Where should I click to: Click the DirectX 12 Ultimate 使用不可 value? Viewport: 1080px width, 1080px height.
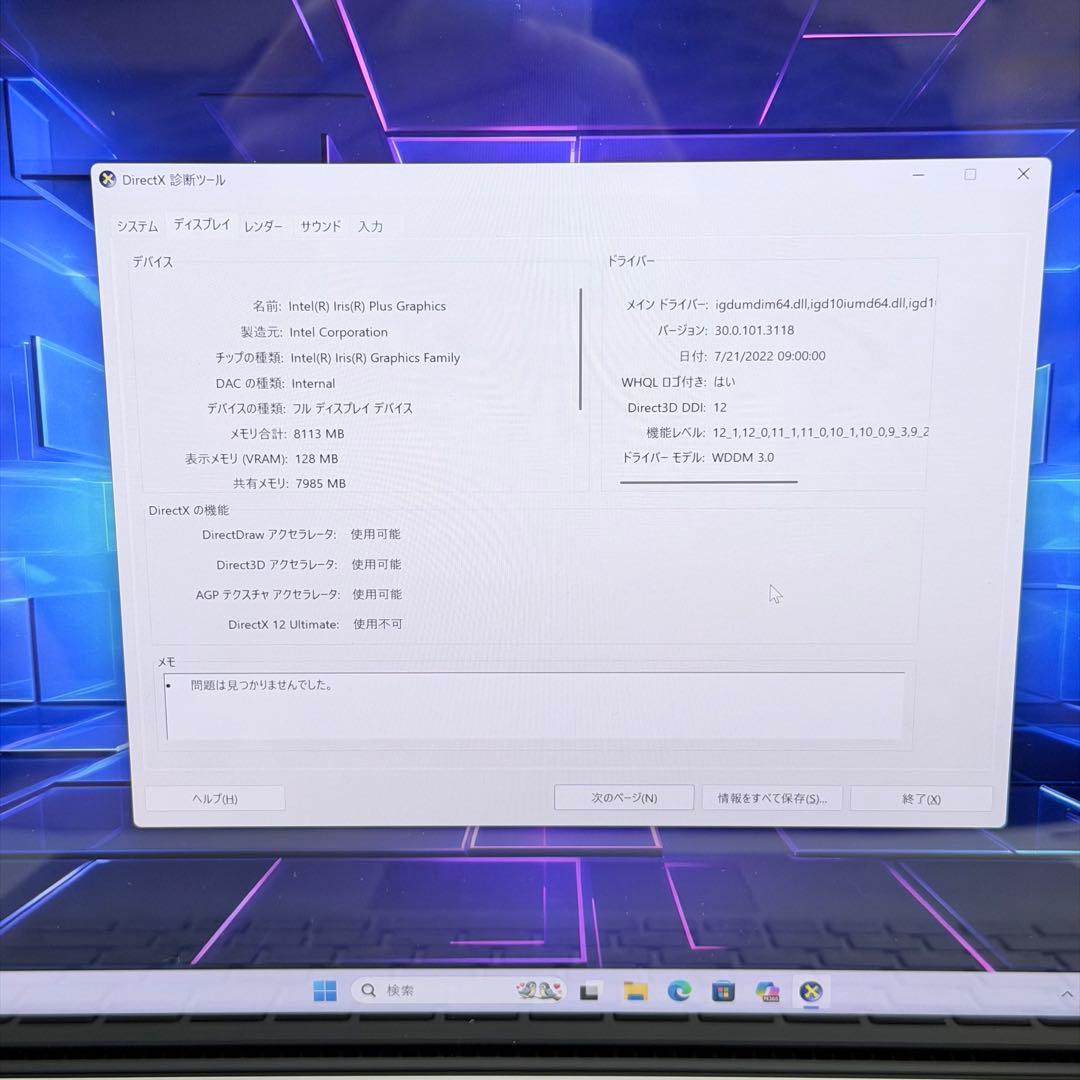point(377,624)
